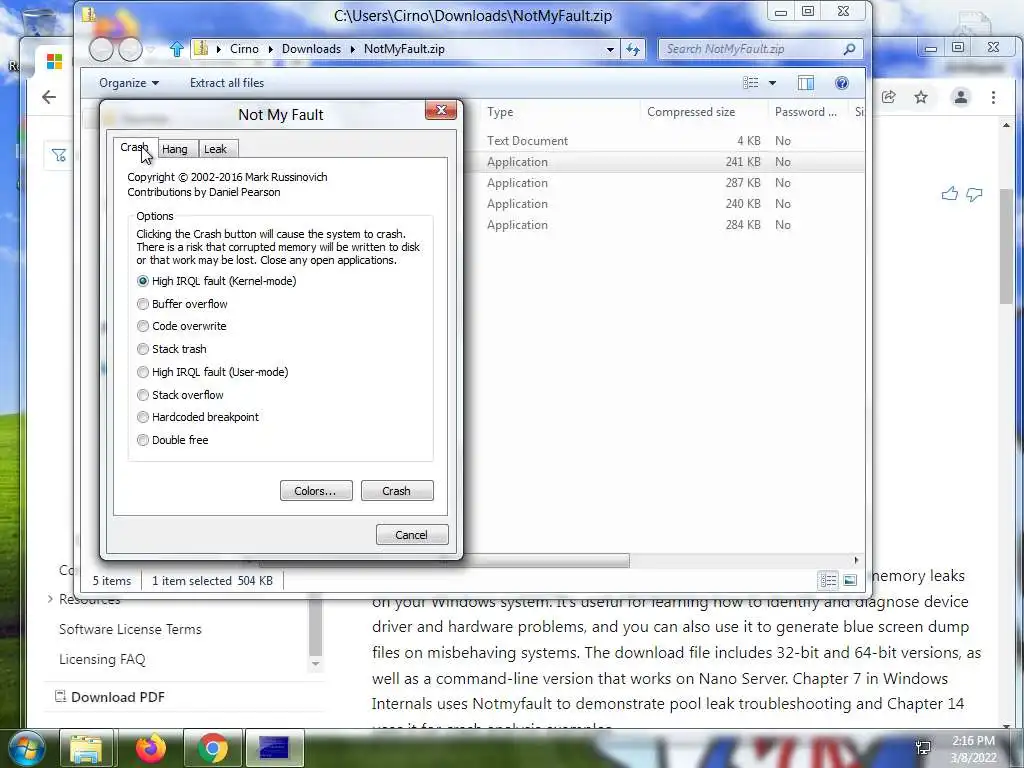Click the Microsoft logo in browser

pos(55,61)
